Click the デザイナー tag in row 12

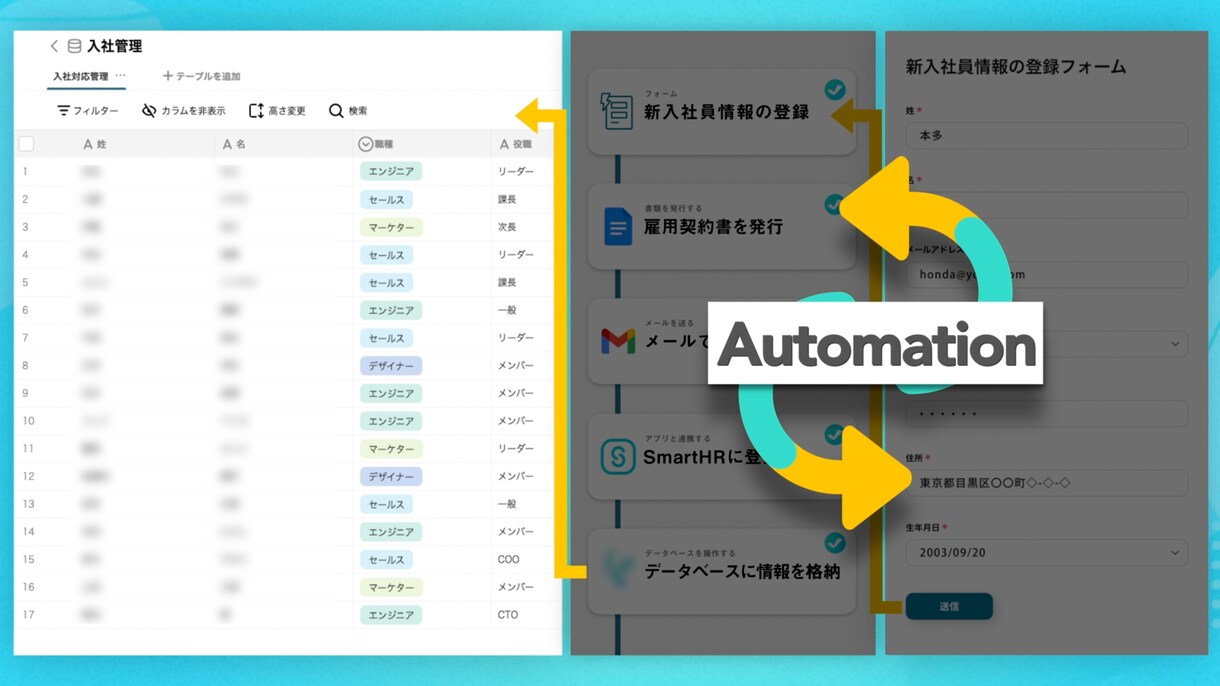click(x=391, y=476)
